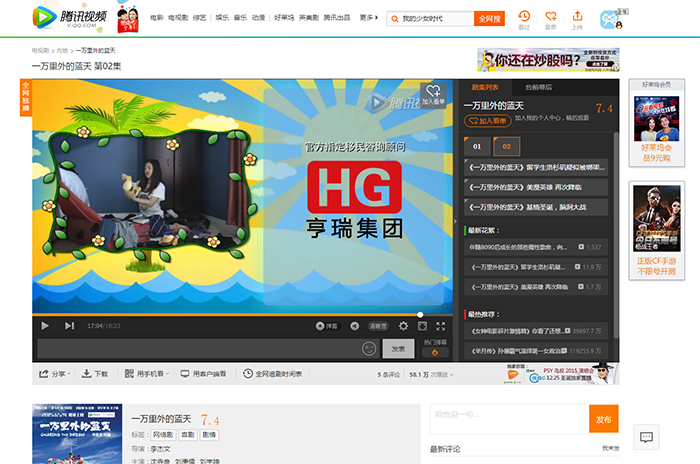Click the add-to-watchlist heart overlay on video
This screenshot has height=464, width=700.
pos(433,95)
